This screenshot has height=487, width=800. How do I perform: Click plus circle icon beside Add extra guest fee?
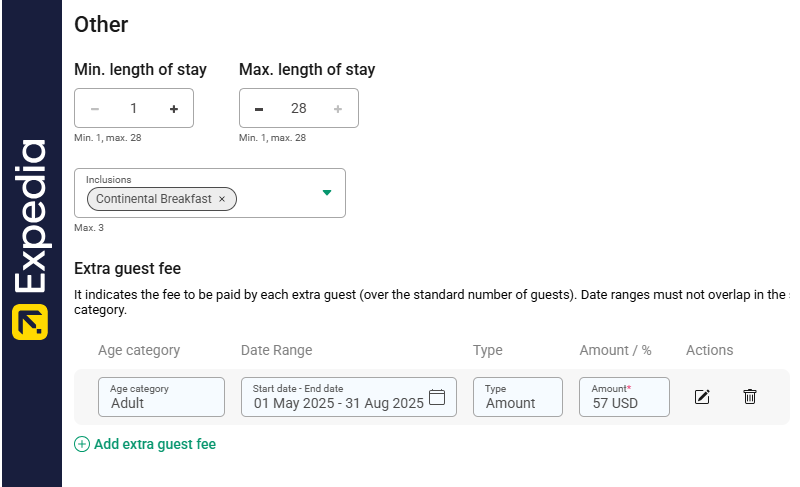point(82,444)
